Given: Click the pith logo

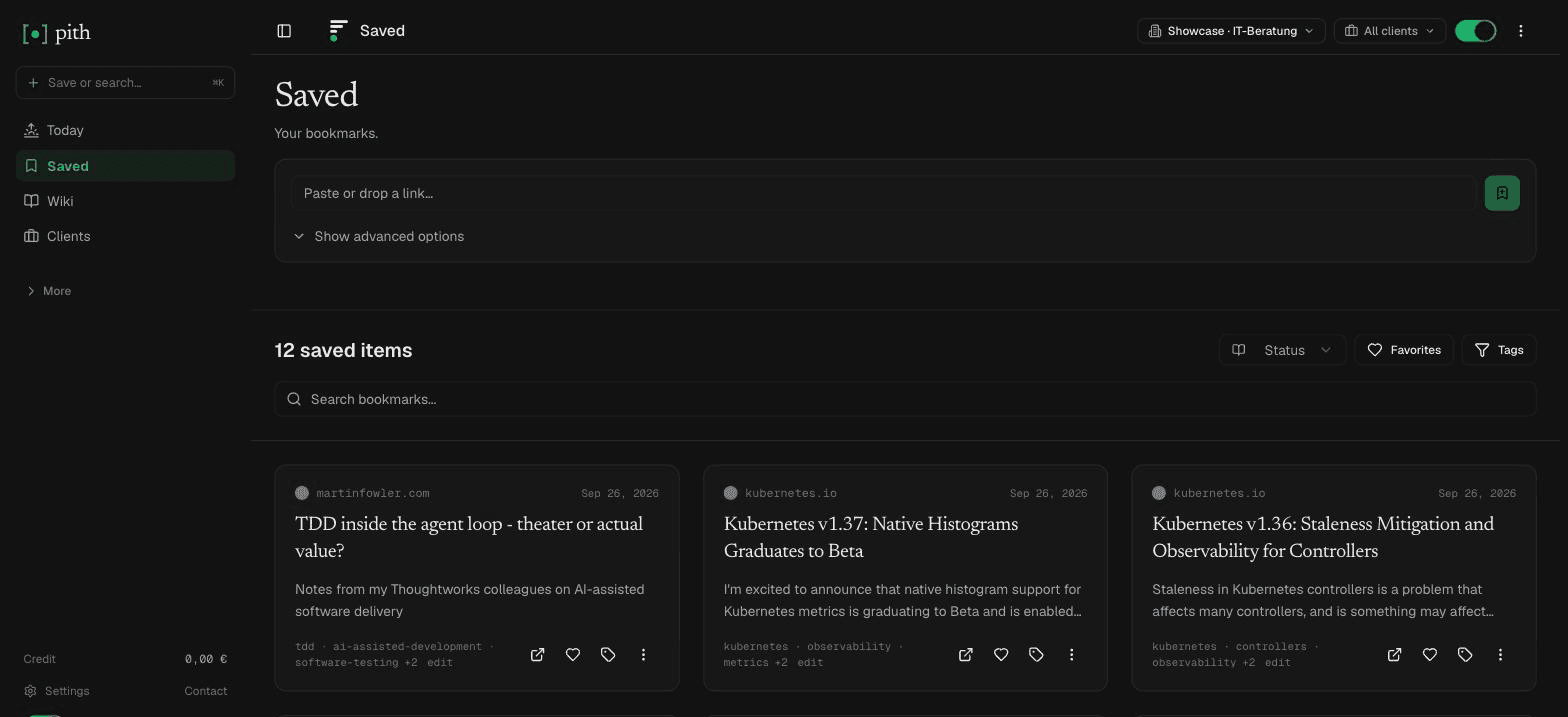Looking at the screenshot, I should coord(57,33).
